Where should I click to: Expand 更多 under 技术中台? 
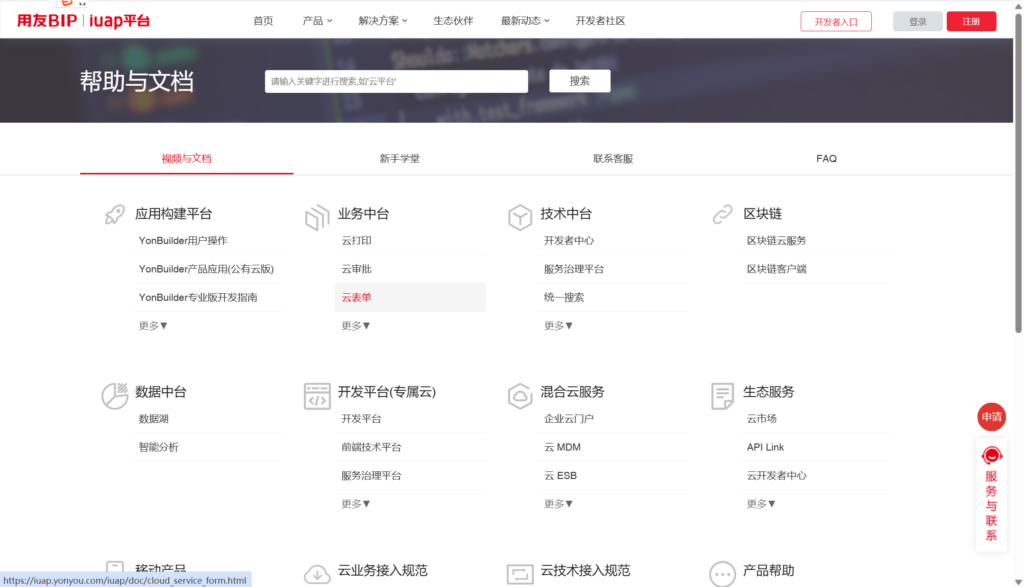(557, 325)
